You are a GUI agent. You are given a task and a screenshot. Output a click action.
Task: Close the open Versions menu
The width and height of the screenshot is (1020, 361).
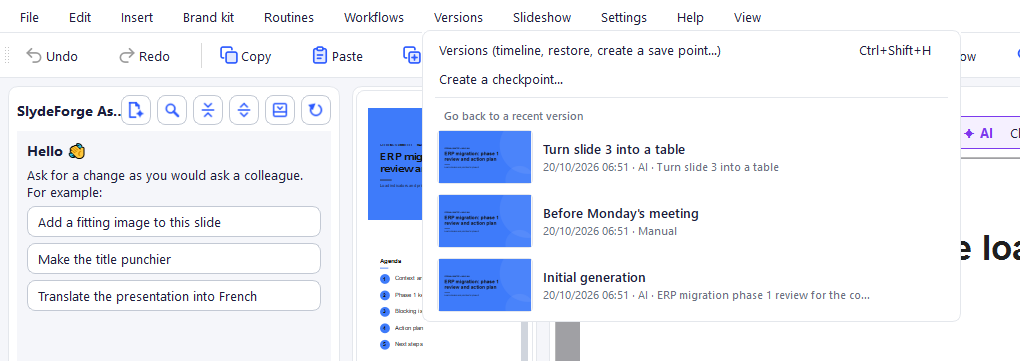(459, 18)
